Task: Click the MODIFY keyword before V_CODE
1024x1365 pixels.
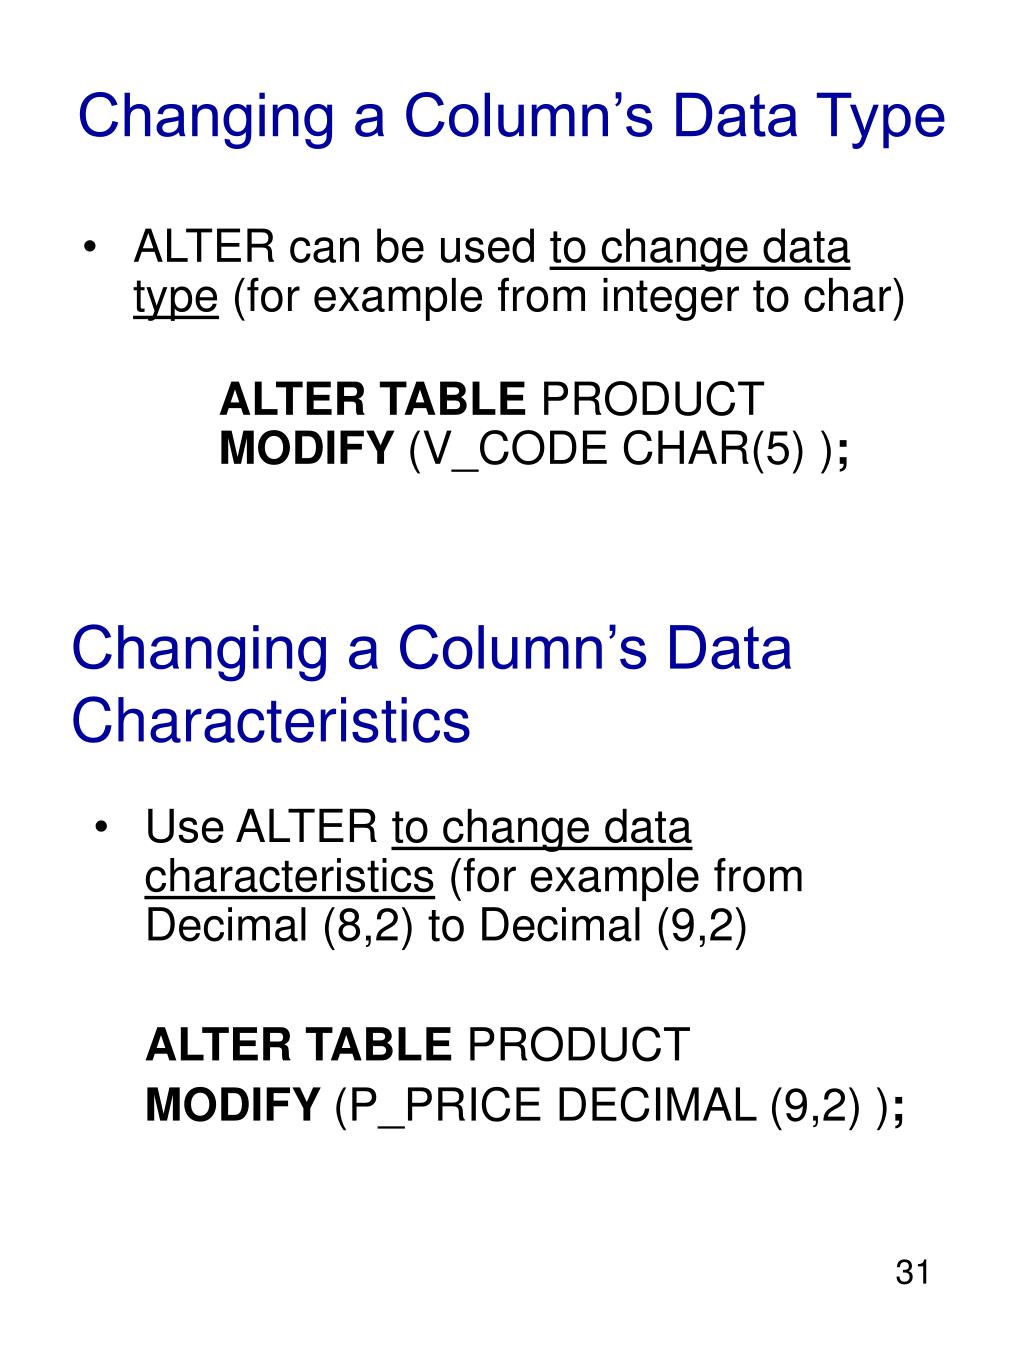Action: tap(307, 450)
